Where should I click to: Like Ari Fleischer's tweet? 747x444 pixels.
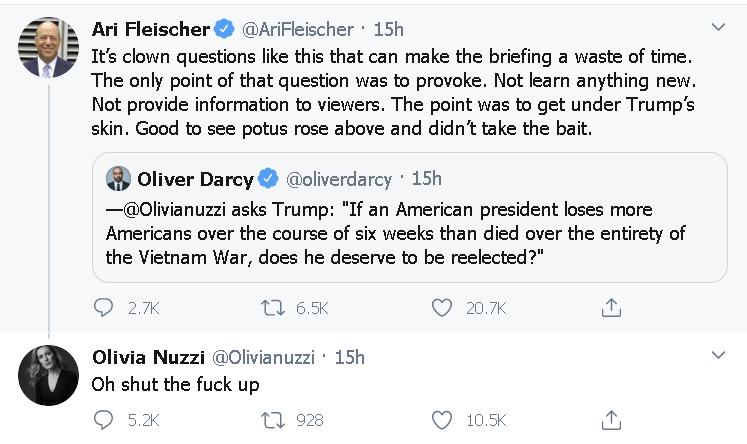tap(442, 308)
